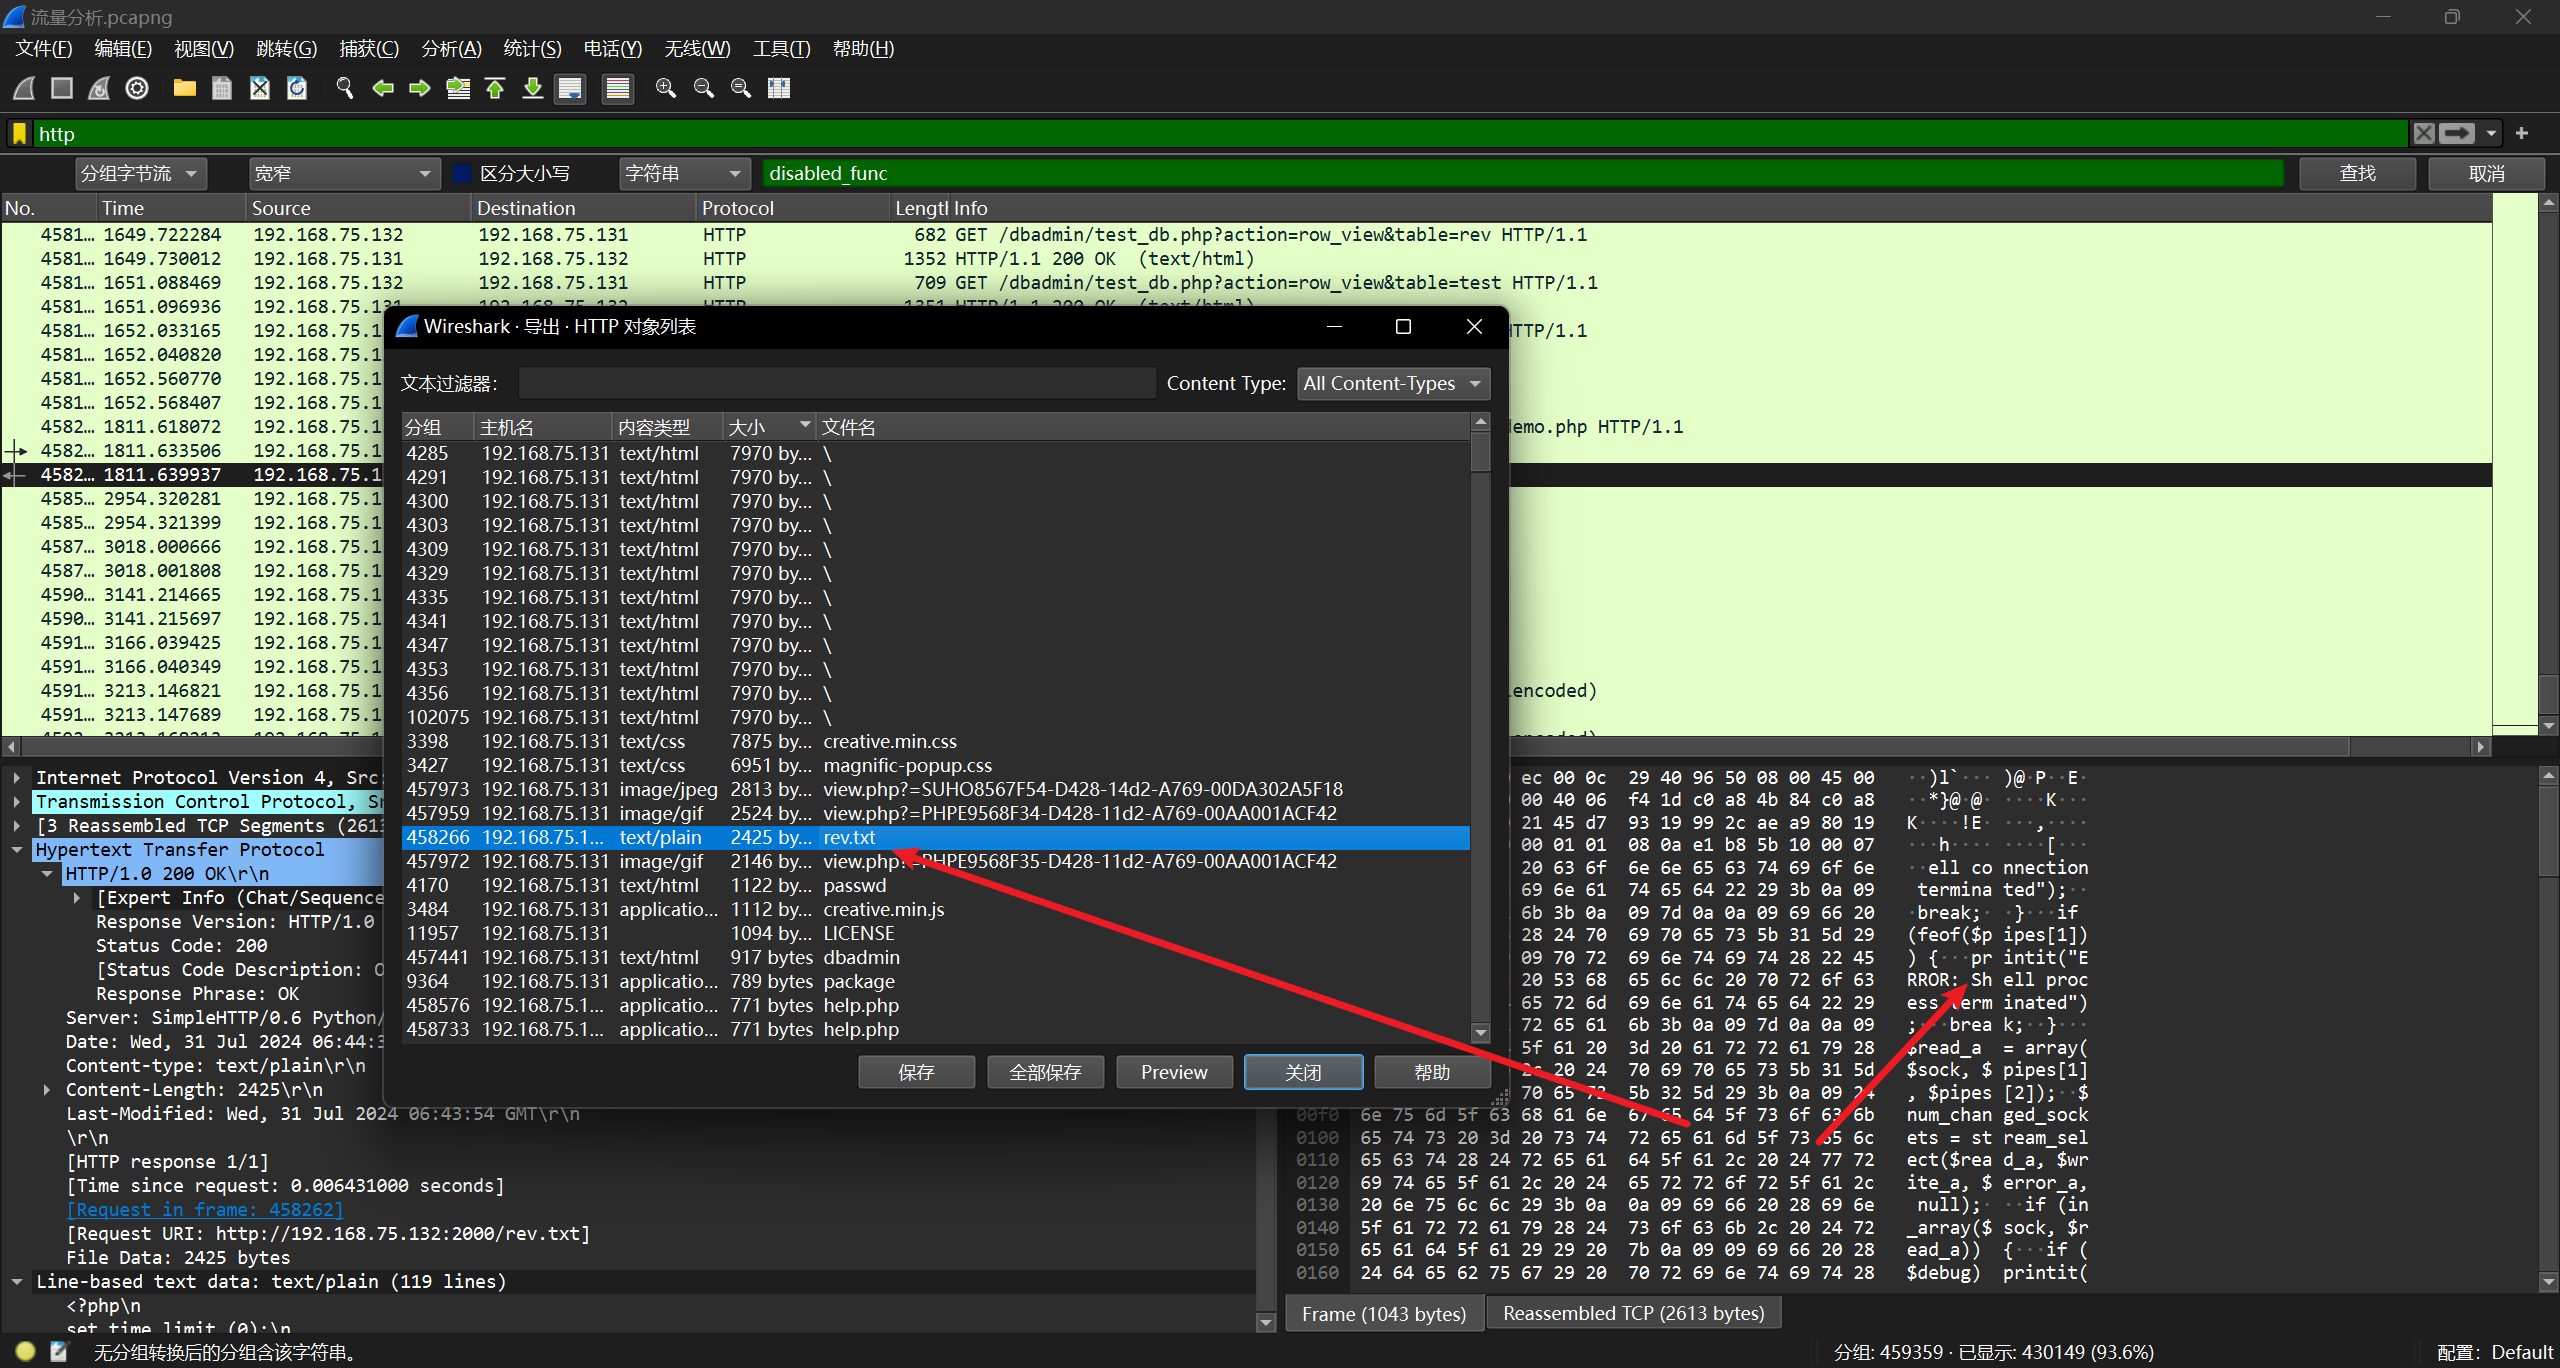Click the display filter bookmark icon

pos(19,134)
